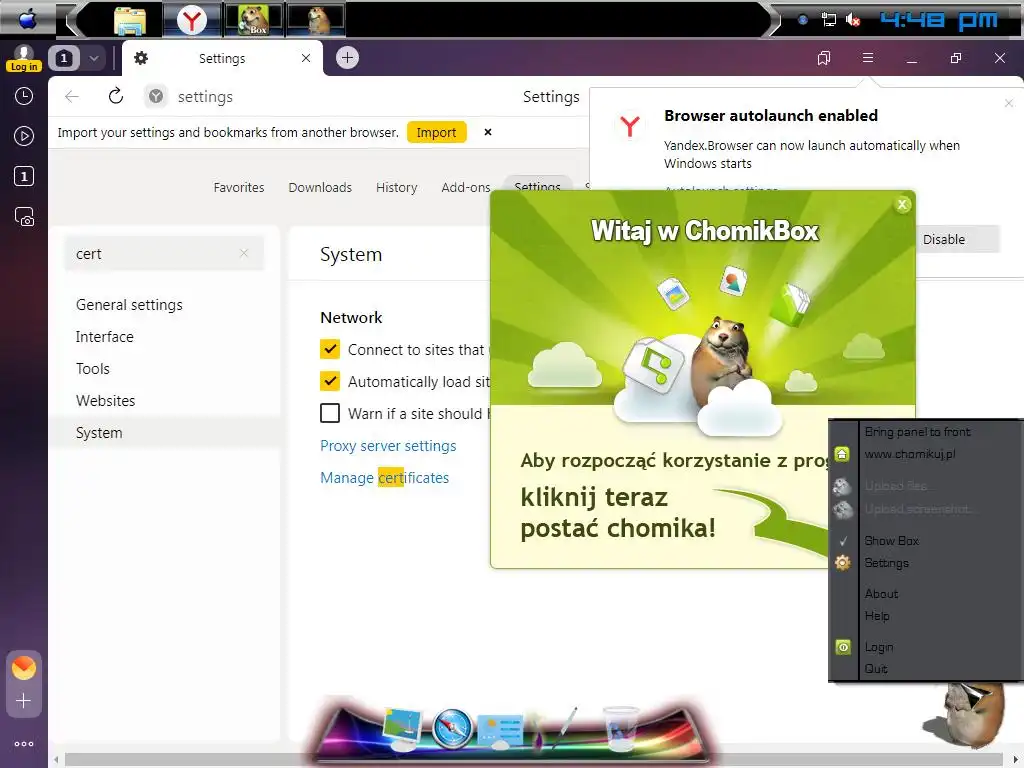Quit ChomikBox from context menu
Viewport: 1024px width, 768px height.
pos(876,668)
